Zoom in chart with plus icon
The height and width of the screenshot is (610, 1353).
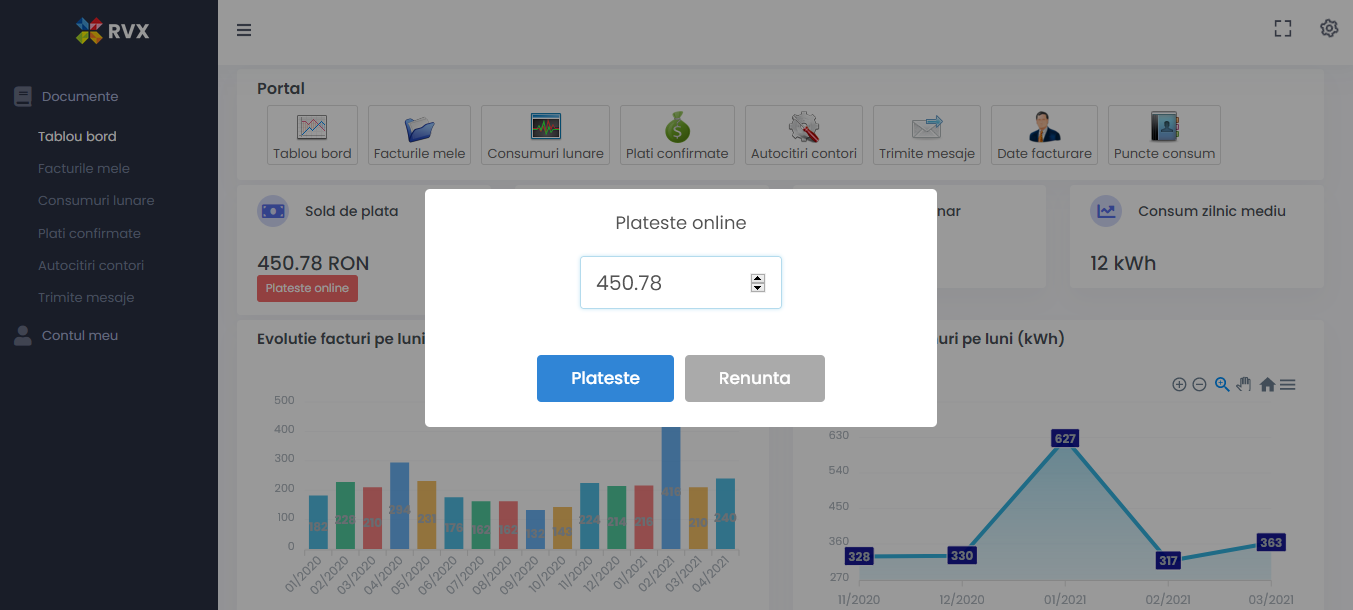point(1179,385)
